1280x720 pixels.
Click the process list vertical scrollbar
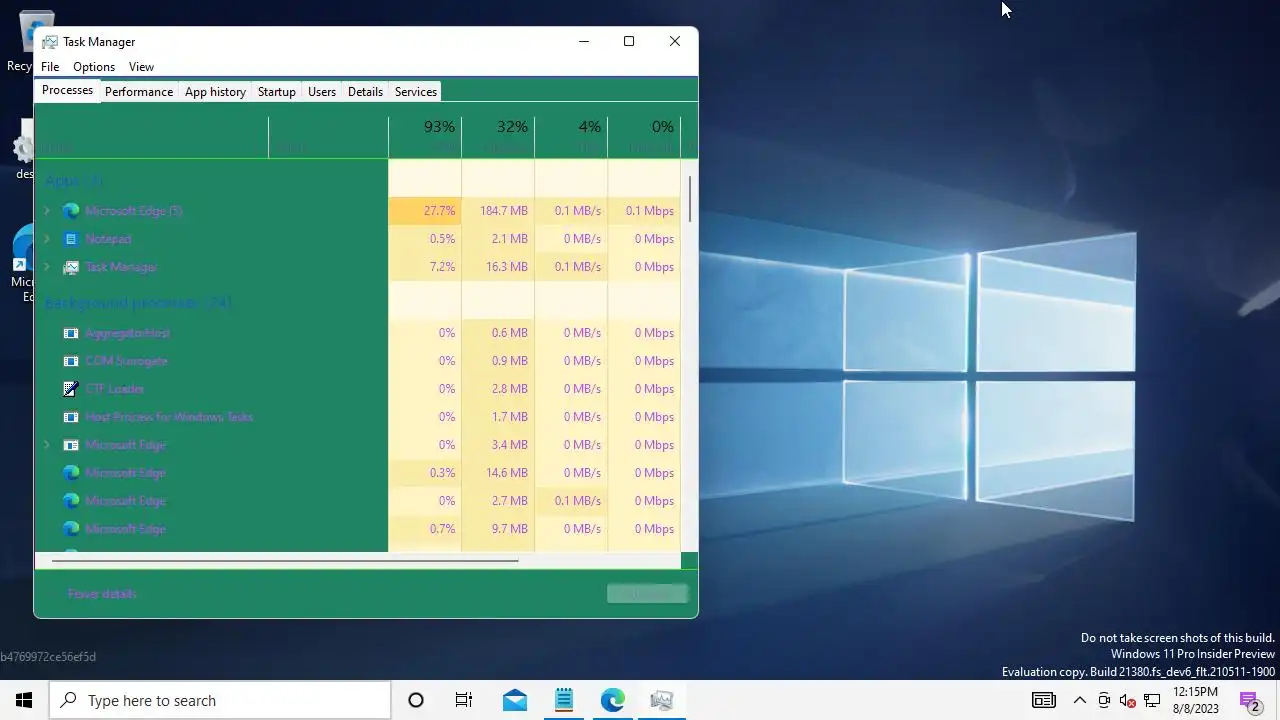coord(689,200)
